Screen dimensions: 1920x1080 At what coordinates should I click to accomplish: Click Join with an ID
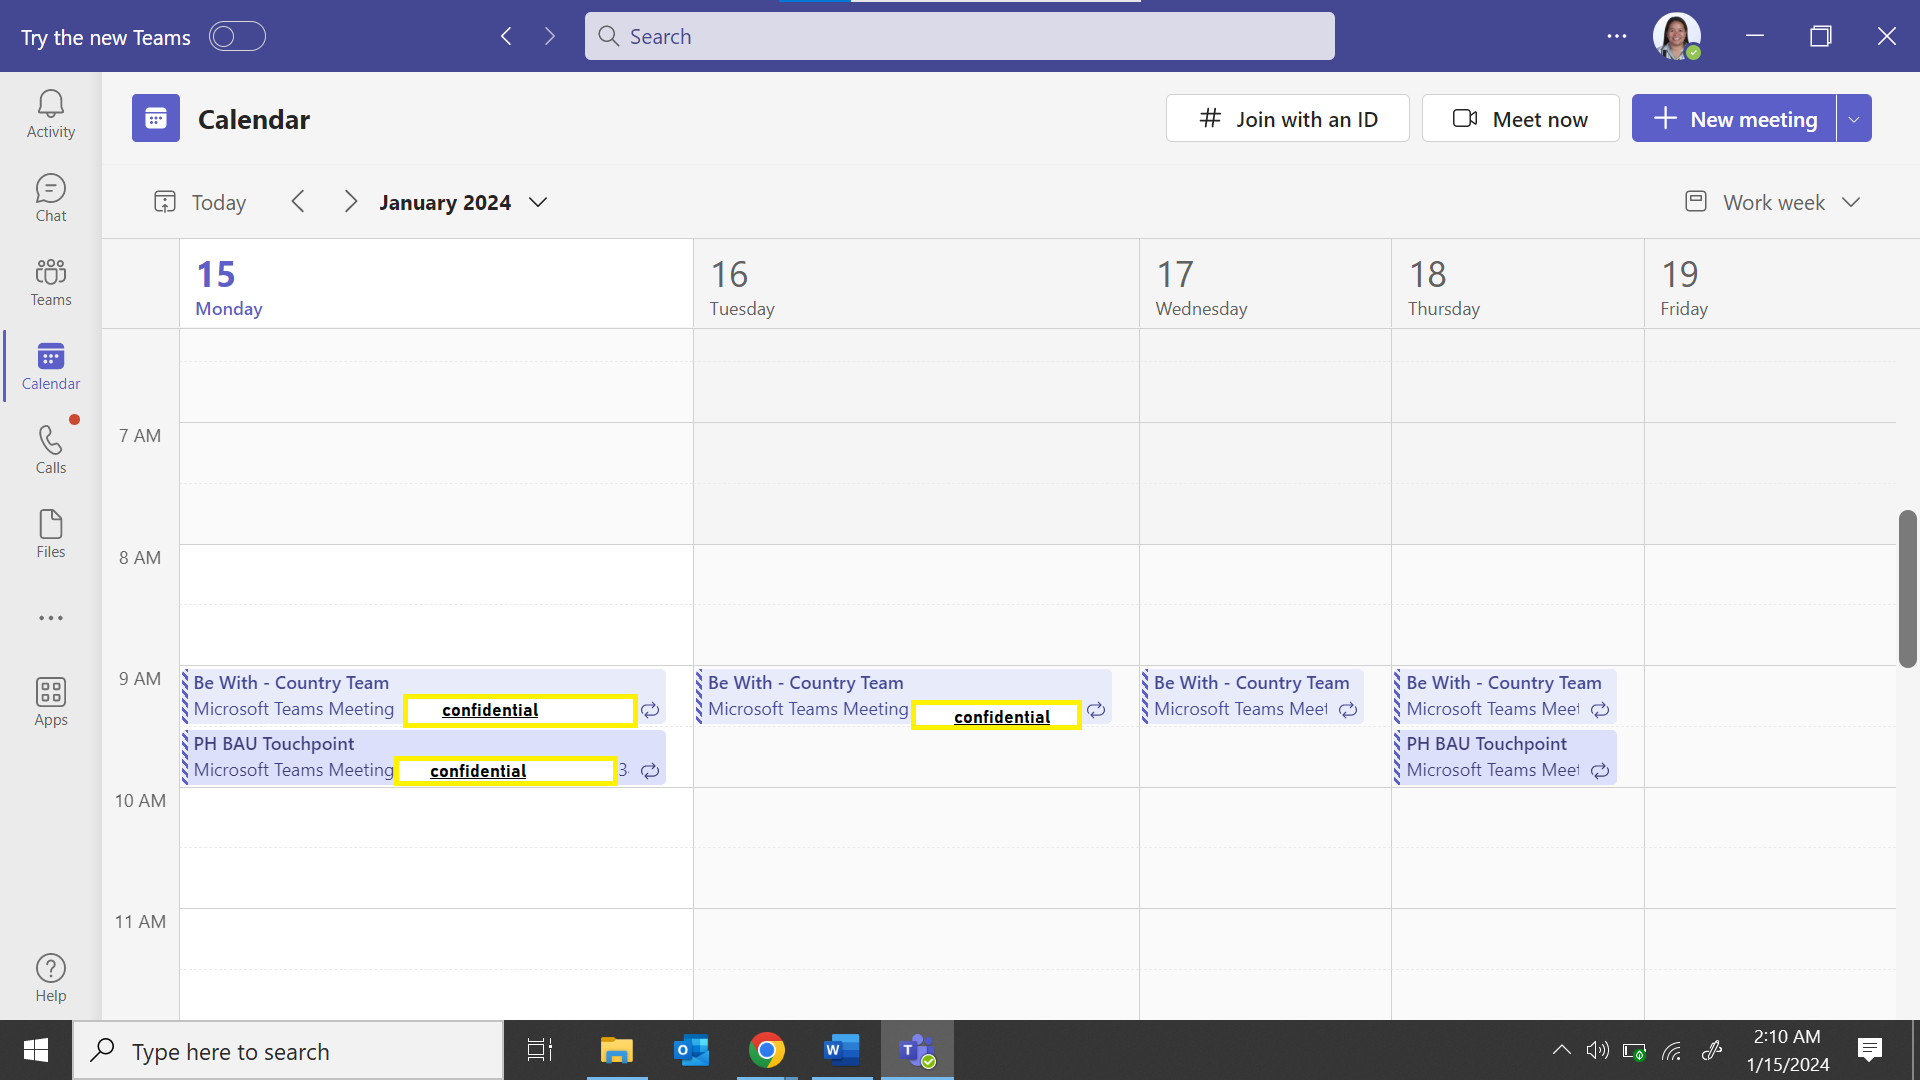1287,119
